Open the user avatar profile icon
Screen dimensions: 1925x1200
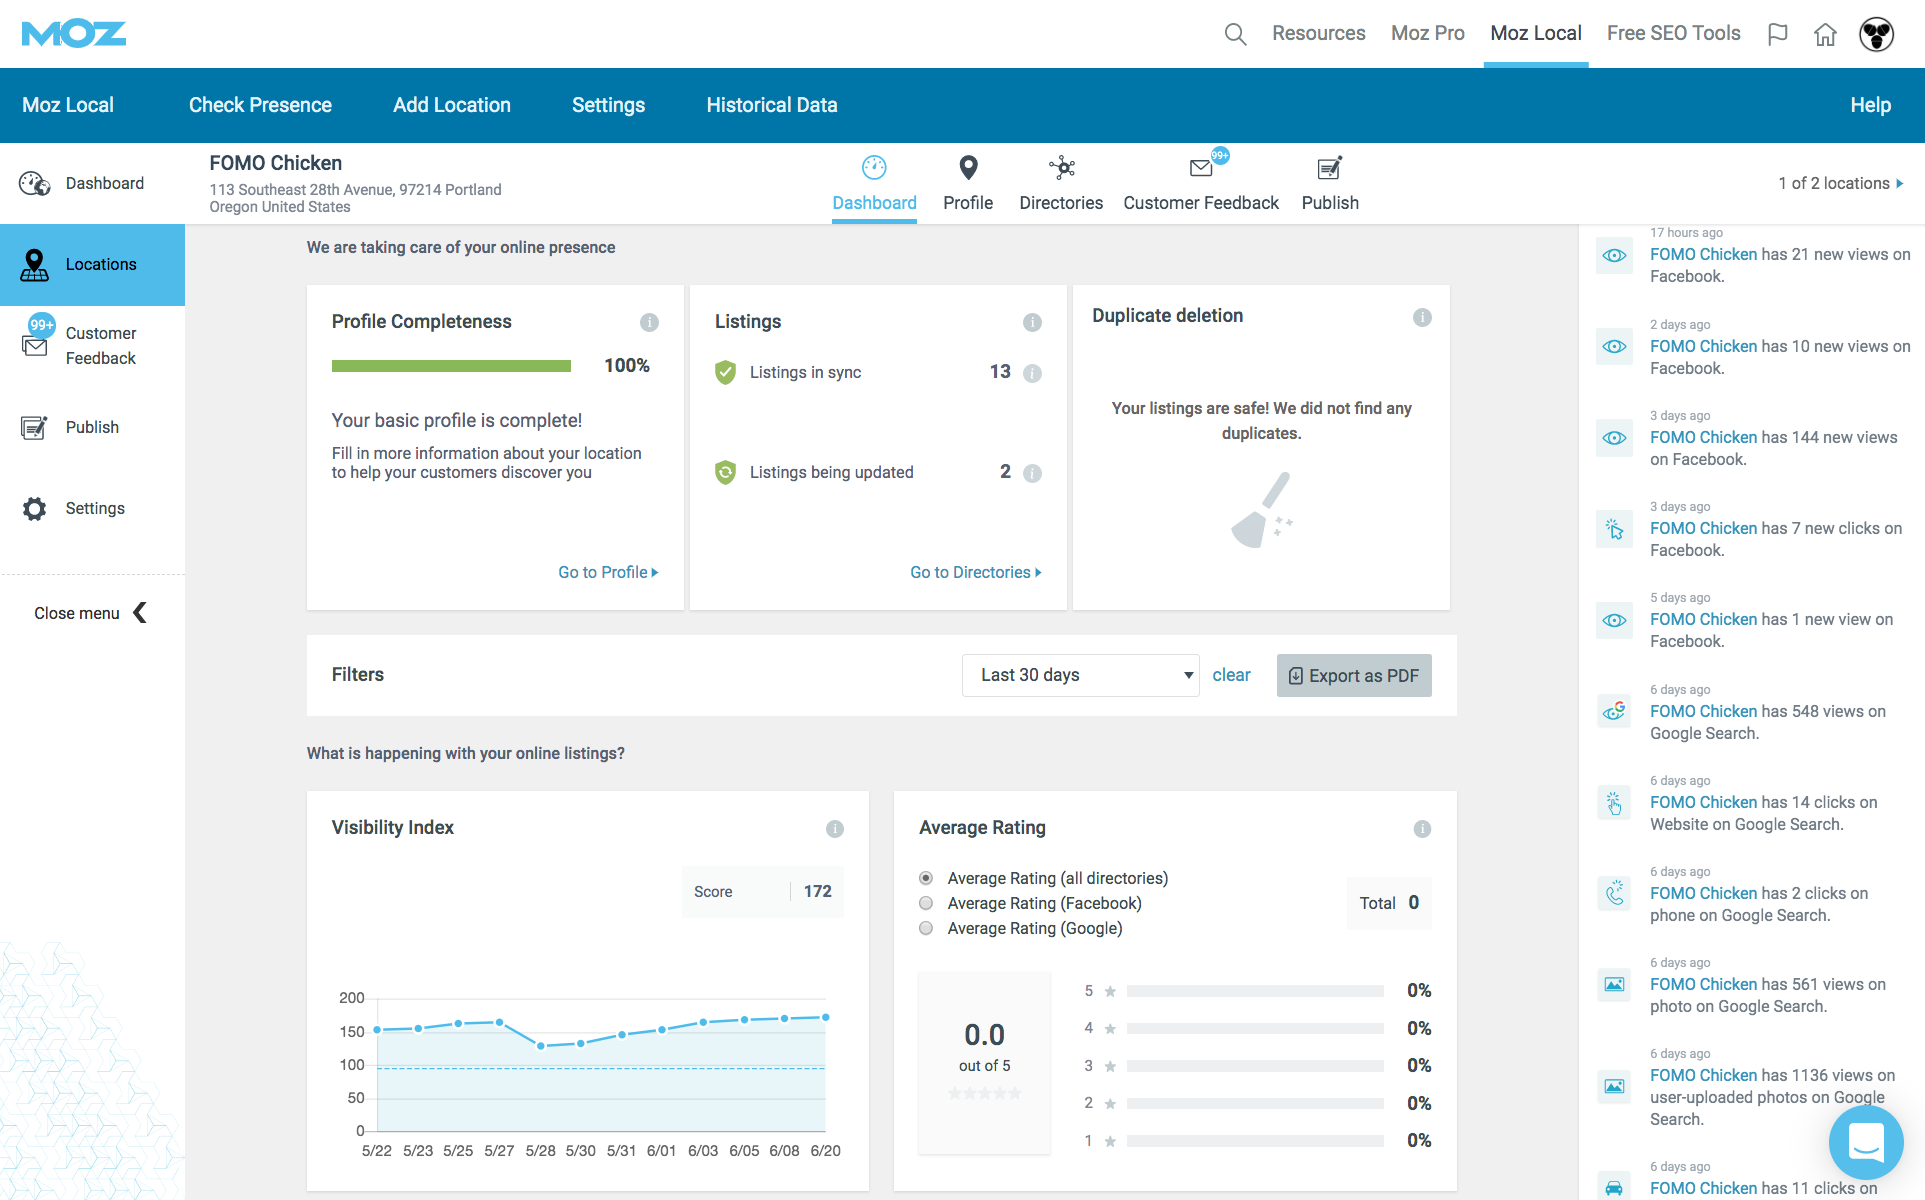(1876, 34)
